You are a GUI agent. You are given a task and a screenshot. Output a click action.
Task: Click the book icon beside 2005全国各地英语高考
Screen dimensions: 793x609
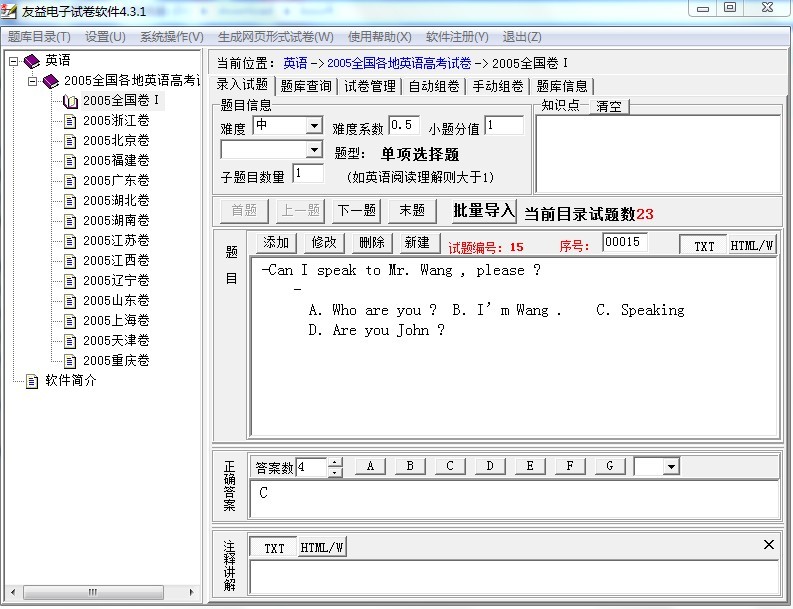tap(51, 81)
